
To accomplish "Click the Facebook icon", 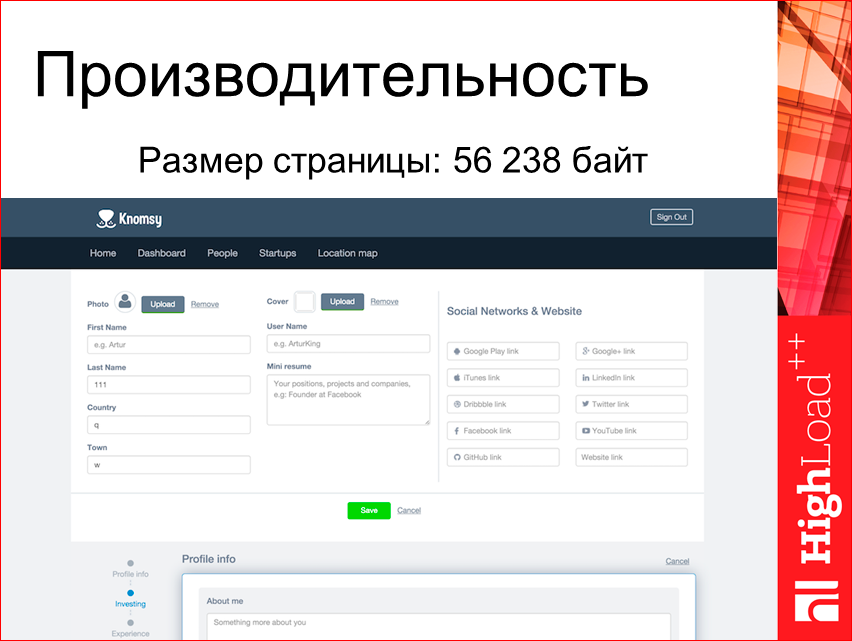I will 455,430.
